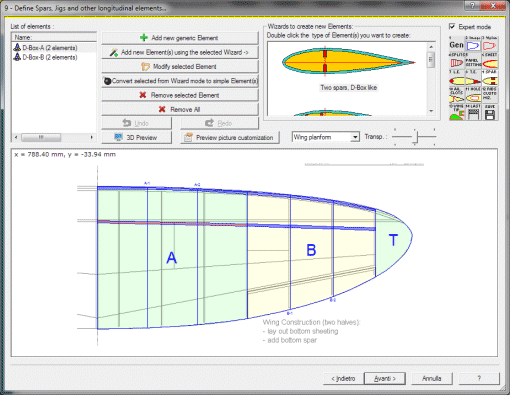Open the Gen step icon
Screen dimensions: 510x395
point(456,44)
